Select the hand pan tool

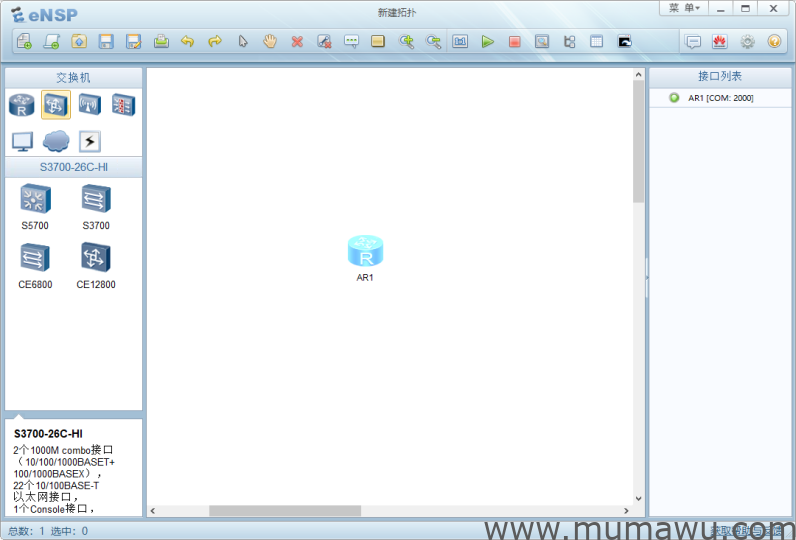[x=270, y=42]
